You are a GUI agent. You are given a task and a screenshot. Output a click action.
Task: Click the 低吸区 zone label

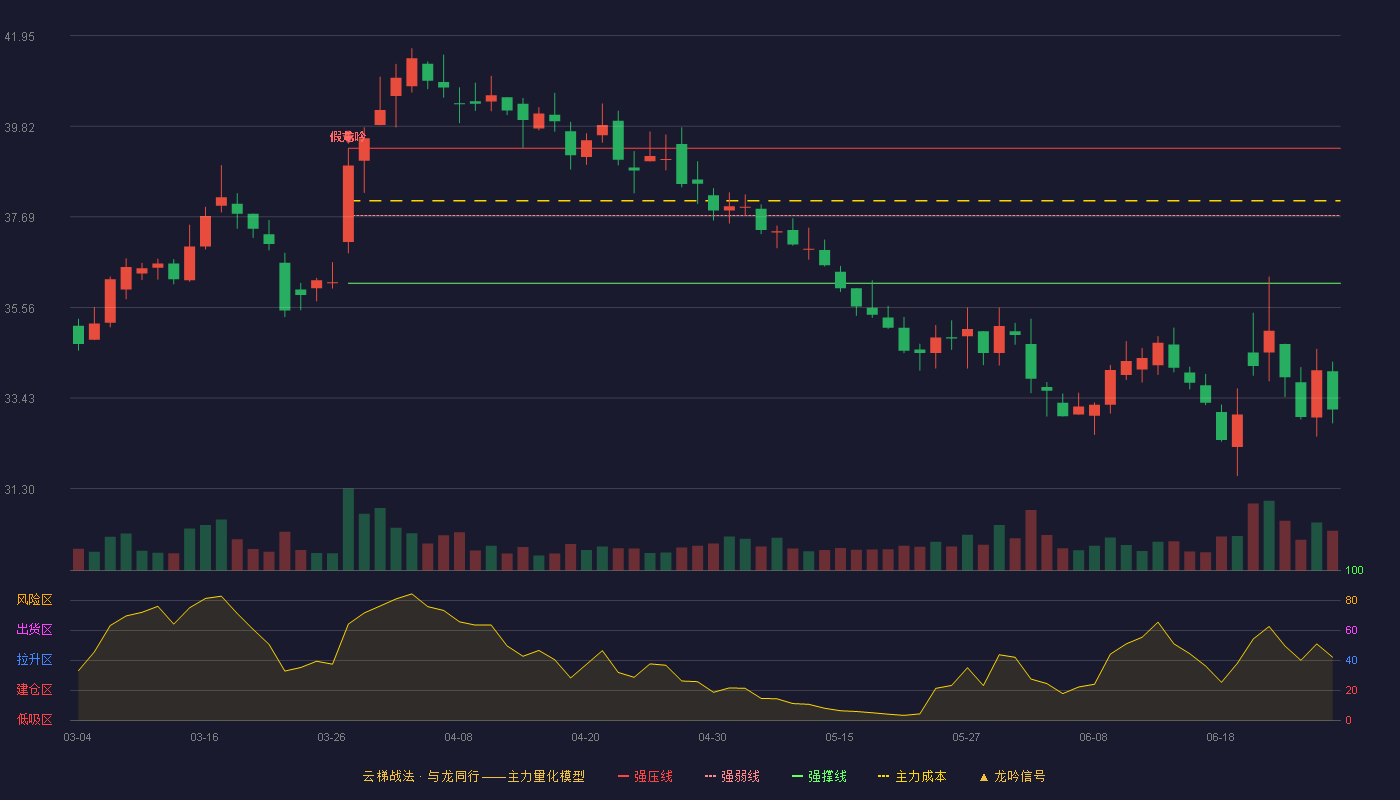[34, 719]
